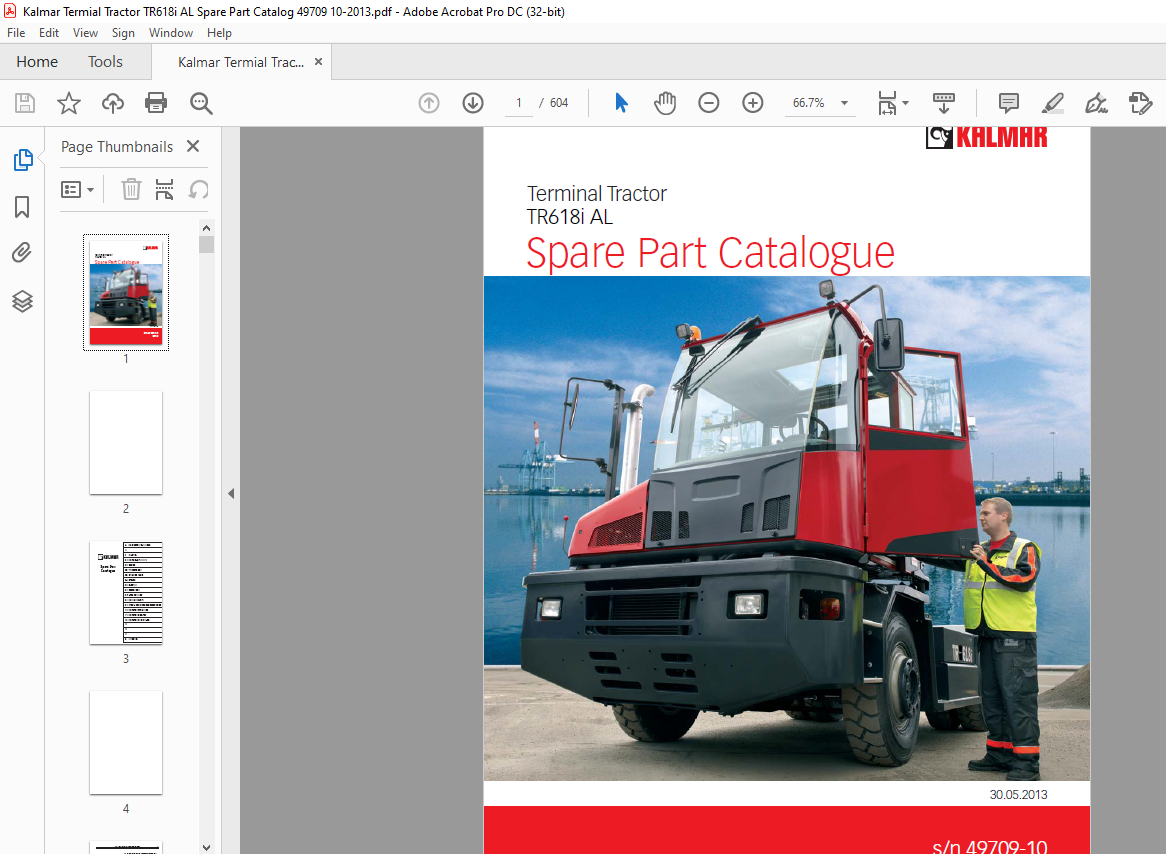Open the Fill & Sign signature tool
The height and width of the screenshot is (854, 1166).
[1096, 103]
